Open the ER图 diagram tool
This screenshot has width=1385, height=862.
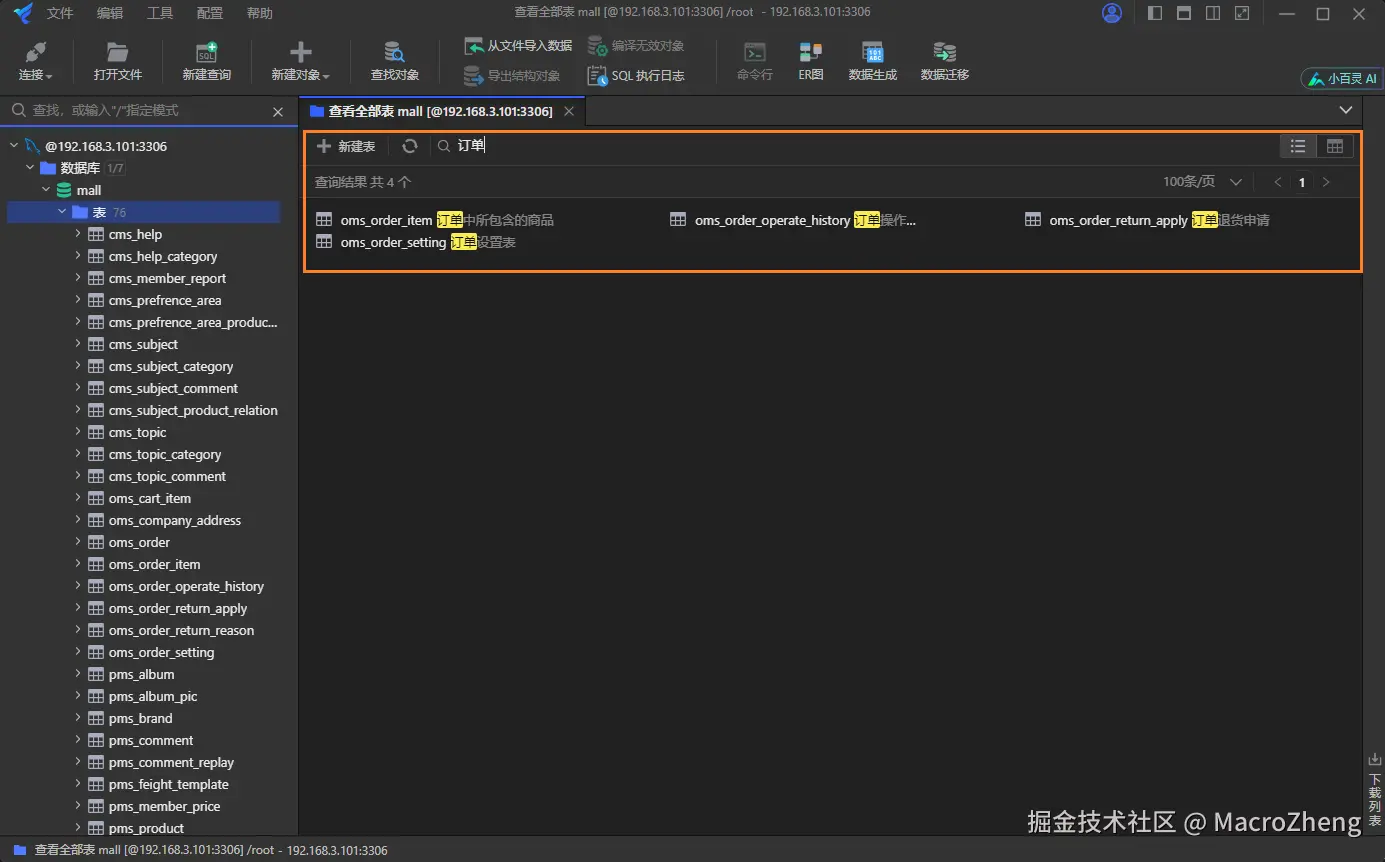tap(811, 61)
